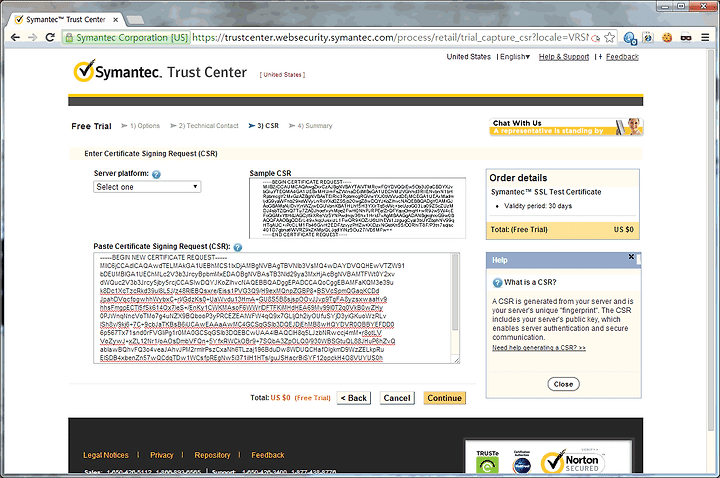Click the Sample CSR text box
The width and height of the screenshot is (720, 478).
[x=357, y=208]
